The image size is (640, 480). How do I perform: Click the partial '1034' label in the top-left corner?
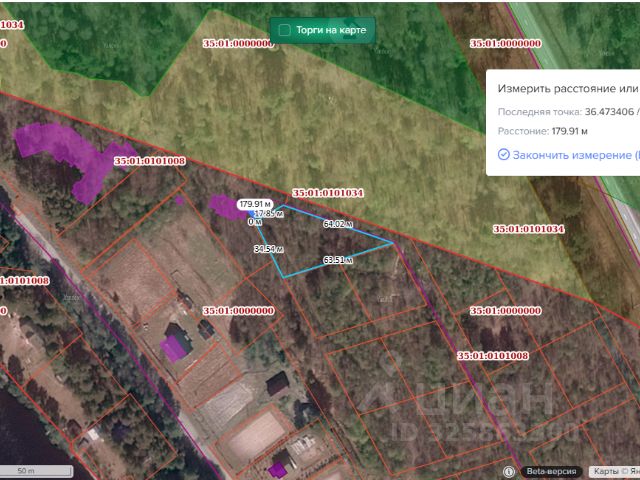point(12,24)
